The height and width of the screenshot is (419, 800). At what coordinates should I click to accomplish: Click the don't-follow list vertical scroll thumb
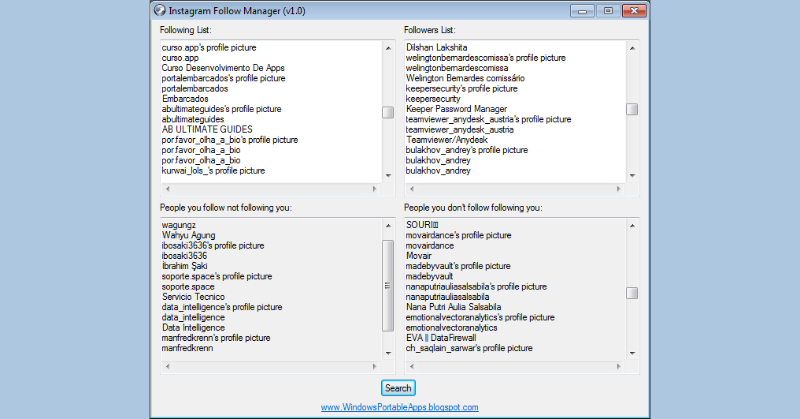tap(632, 293)
